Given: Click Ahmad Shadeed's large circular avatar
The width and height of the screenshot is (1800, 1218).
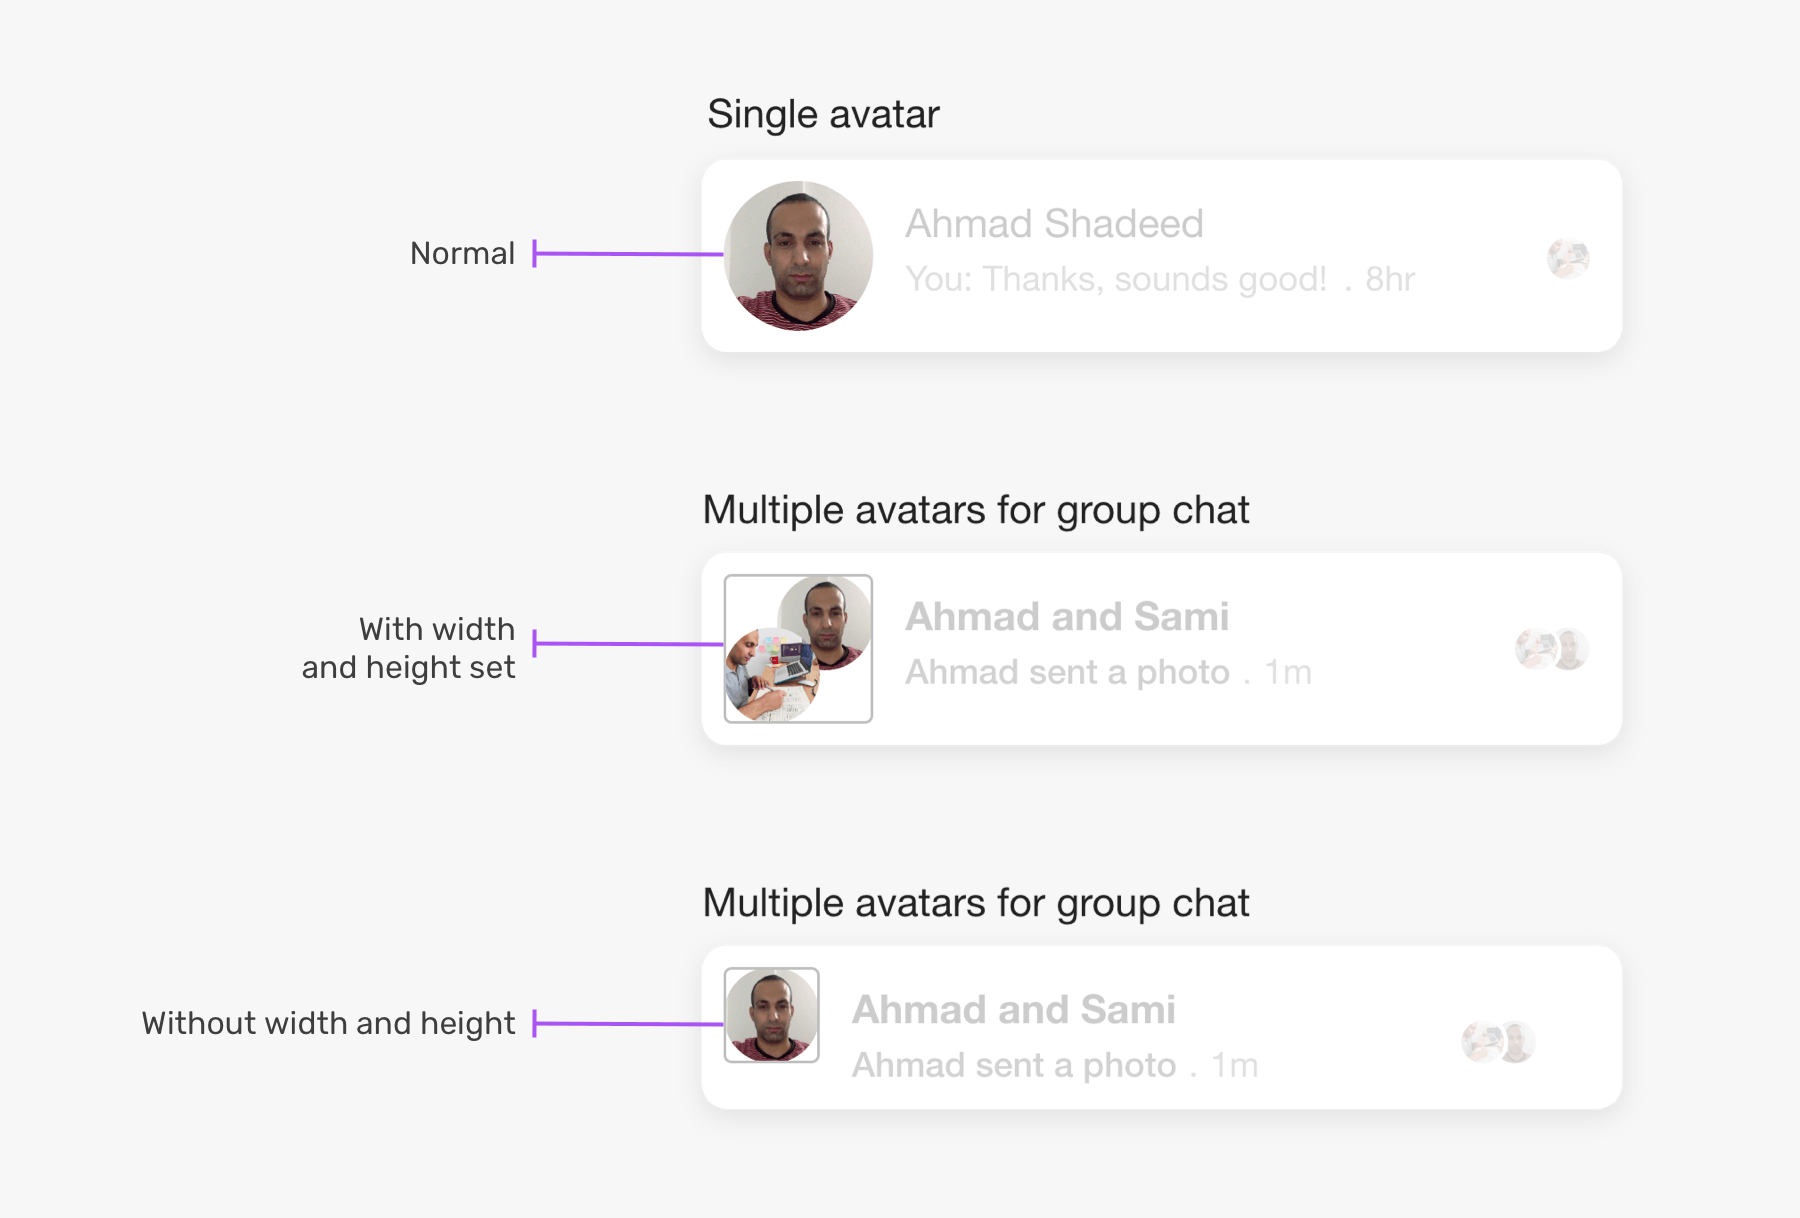Looking at the screenshot, I should 798,256.
